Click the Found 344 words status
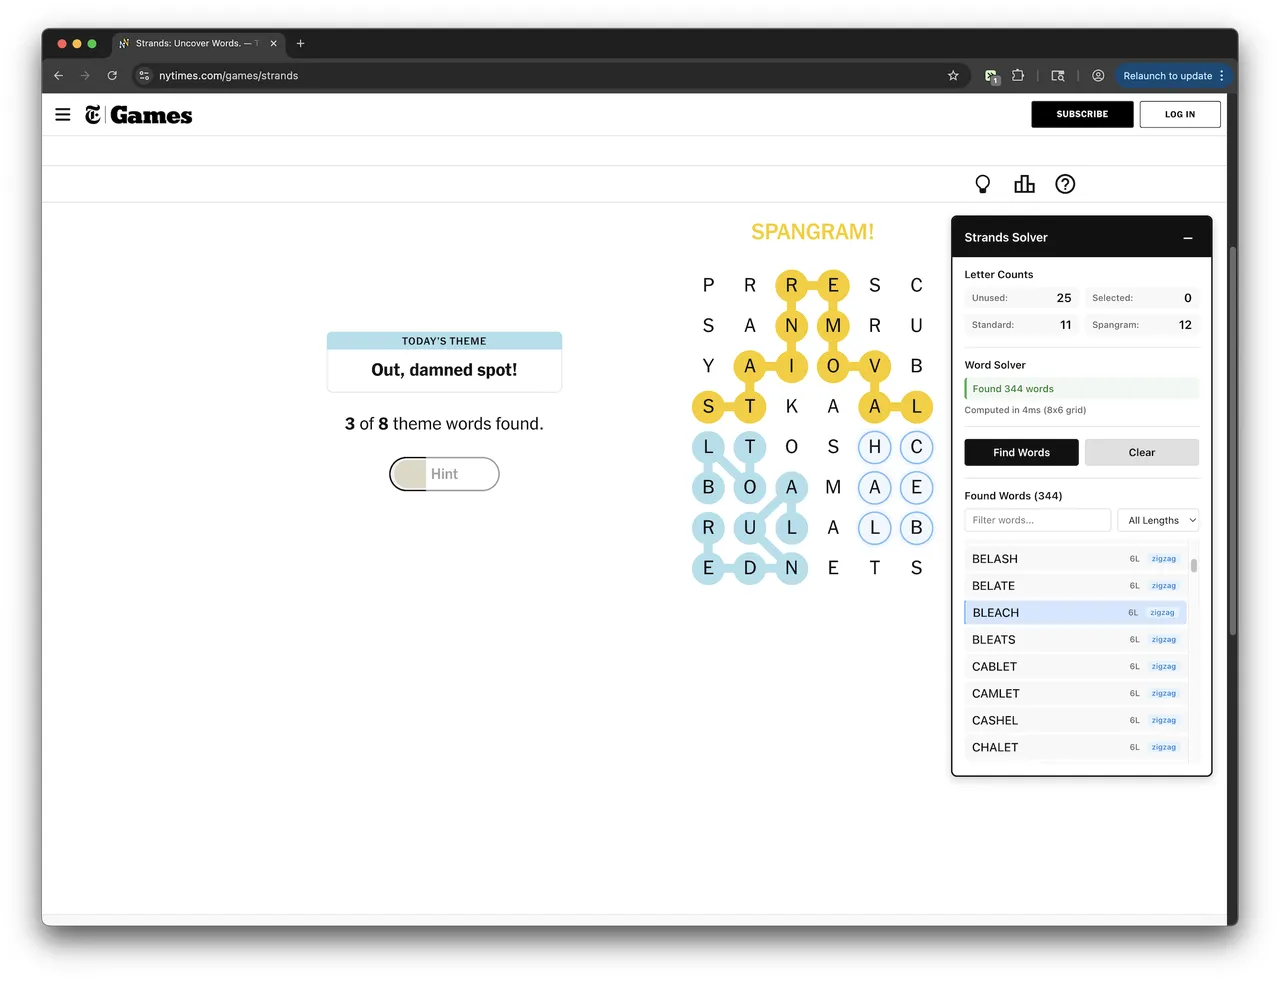The height and width of the screenshot is (981, 1280). 1081,389
